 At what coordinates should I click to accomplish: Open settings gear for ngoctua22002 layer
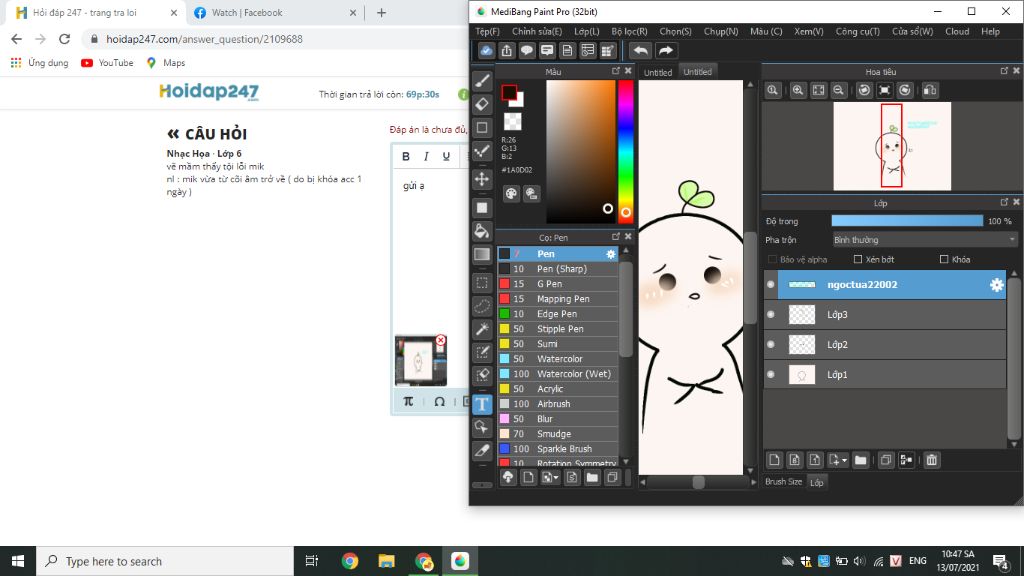point(996,285)
